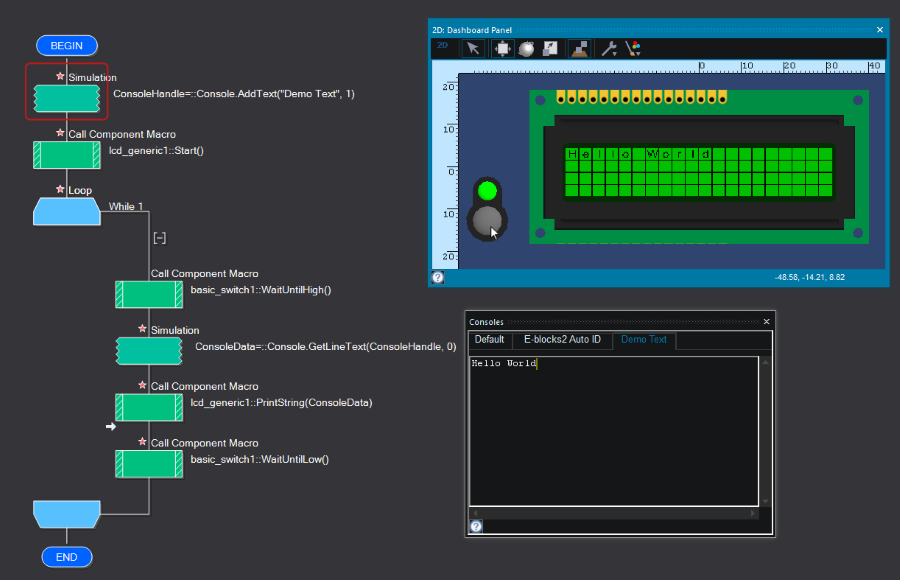Click the Consoles window title
Screen dimensions: 900x580
pos(486,322)
